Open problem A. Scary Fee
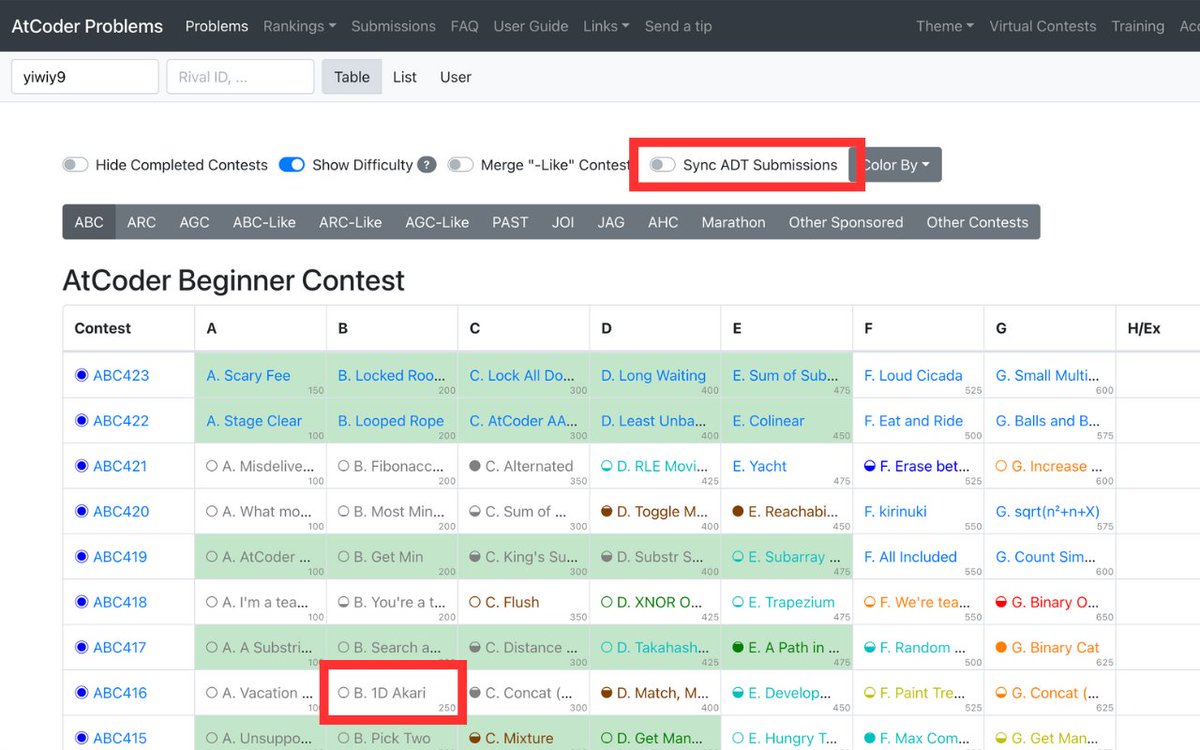Image resolution: width=1200 pixels, height=750 pixels. (x=248, y=376)
